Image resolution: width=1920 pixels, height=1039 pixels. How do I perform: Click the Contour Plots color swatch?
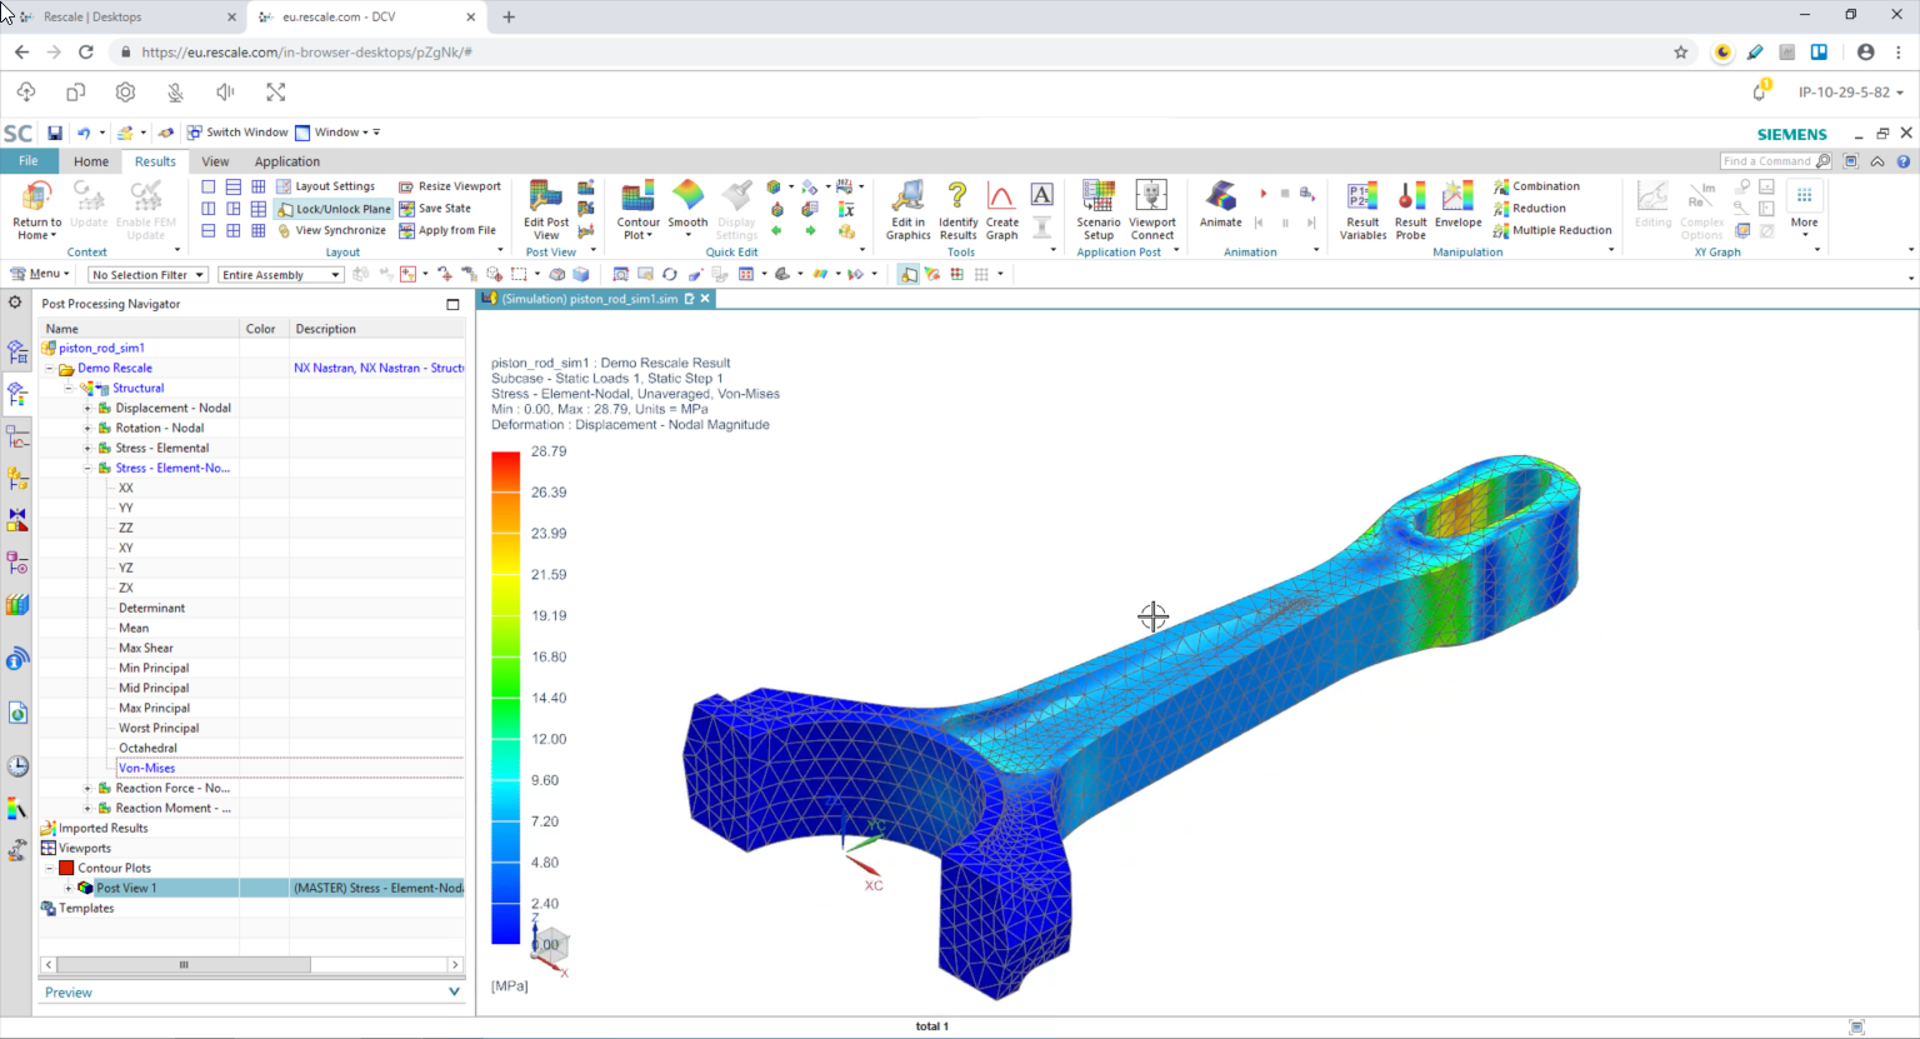tap(66, 867)
